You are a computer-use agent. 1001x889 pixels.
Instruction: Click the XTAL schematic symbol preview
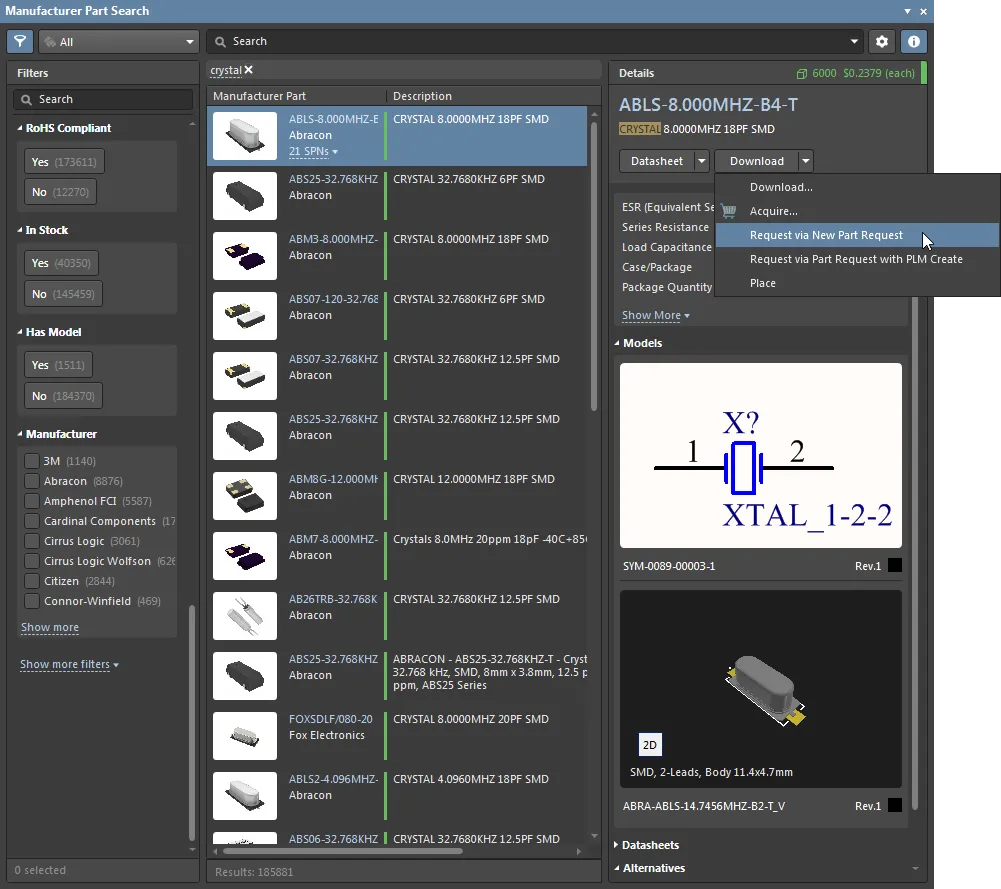tap(760, 456)
